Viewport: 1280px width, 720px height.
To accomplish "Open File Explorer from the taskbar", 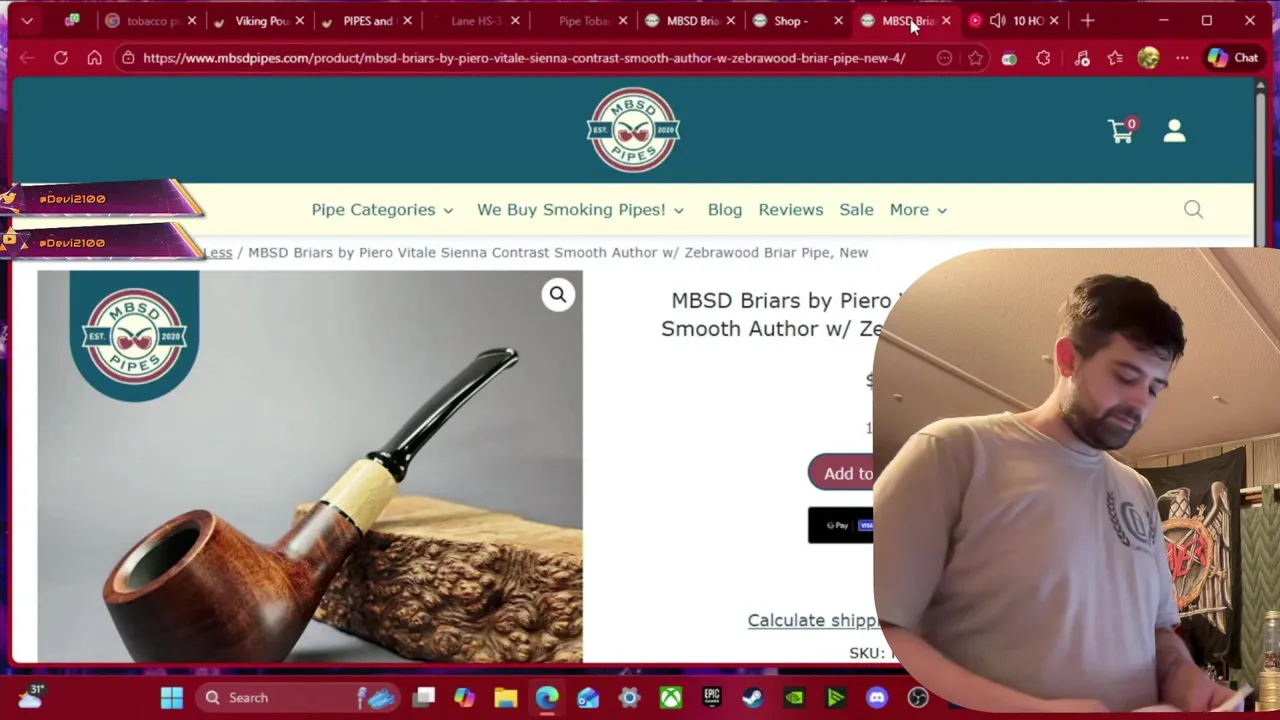I will pos(506,697).
